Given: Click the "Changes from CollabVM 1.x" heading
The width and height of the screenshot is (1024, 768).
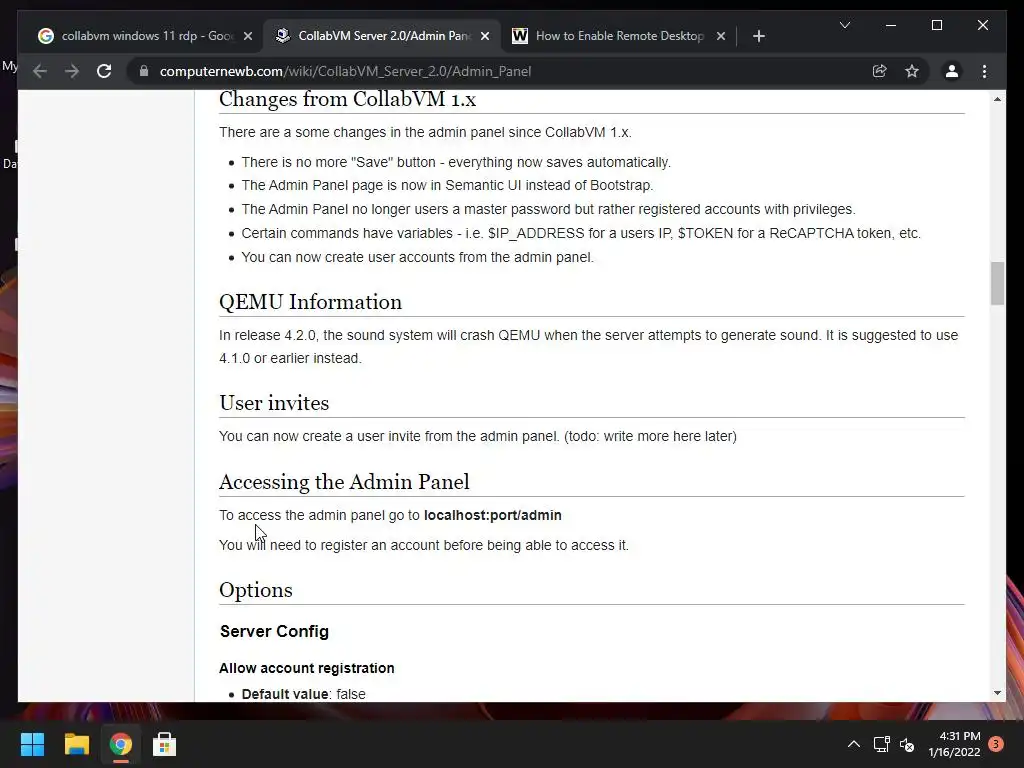Looking at the screenshot, I should pos(347,99).
